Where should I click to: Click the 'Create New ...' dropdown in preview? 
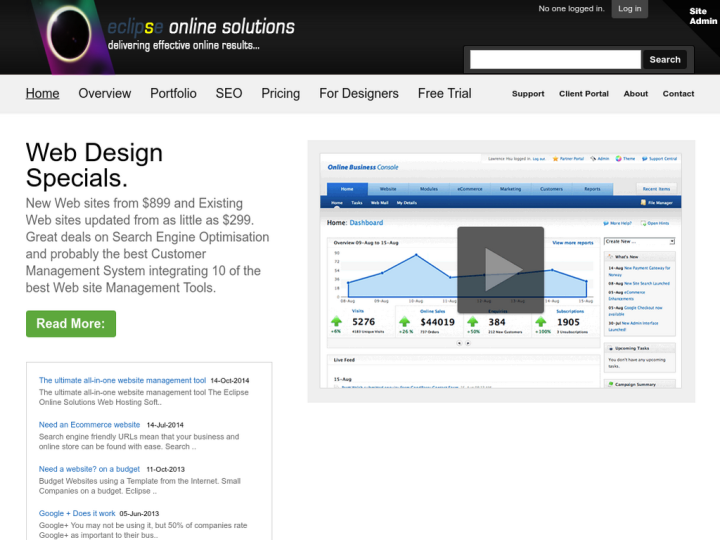tap(639, 242)
